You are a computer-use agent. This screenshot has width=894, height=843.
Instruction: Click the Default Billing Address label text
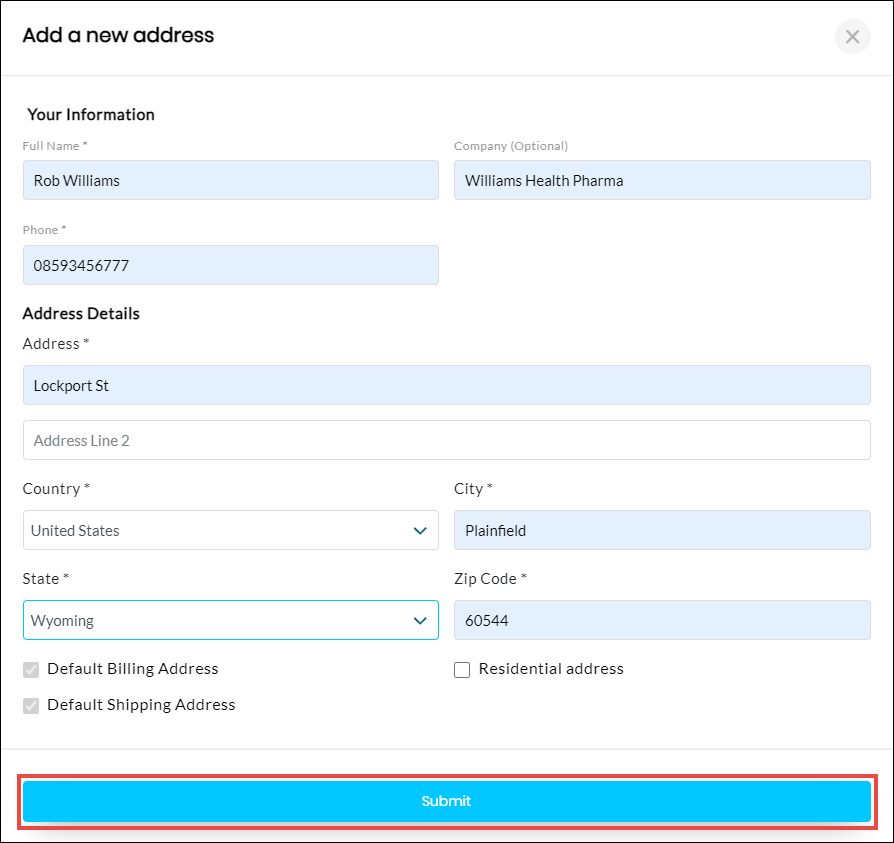[x=133, y=669]
